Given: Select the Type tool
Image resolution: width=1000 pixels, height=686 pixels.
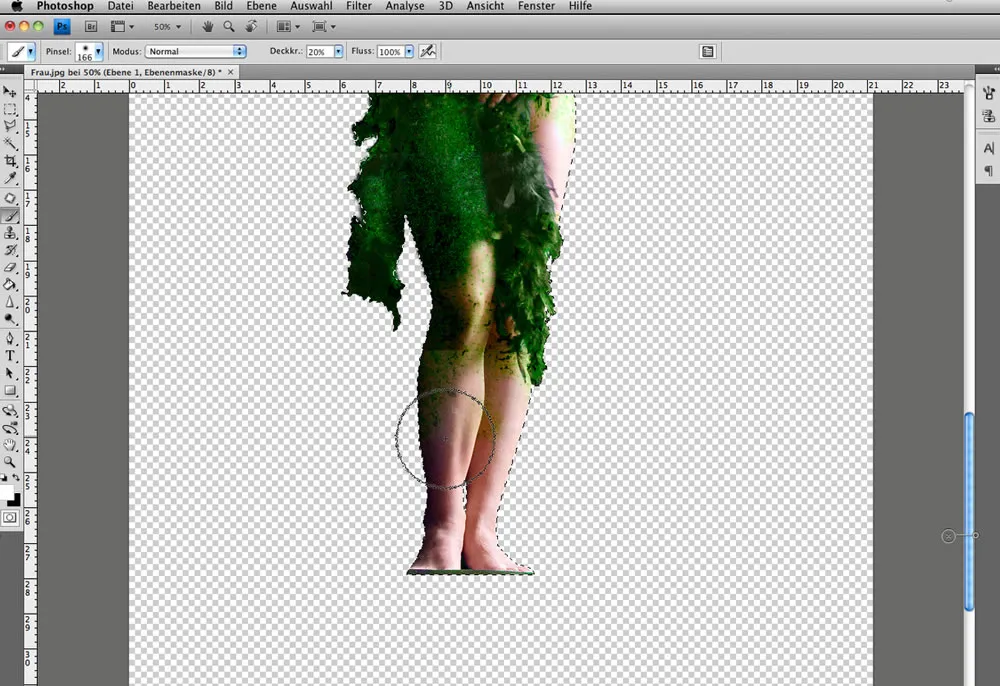Looking at the screenshot, I should (12, 357).
